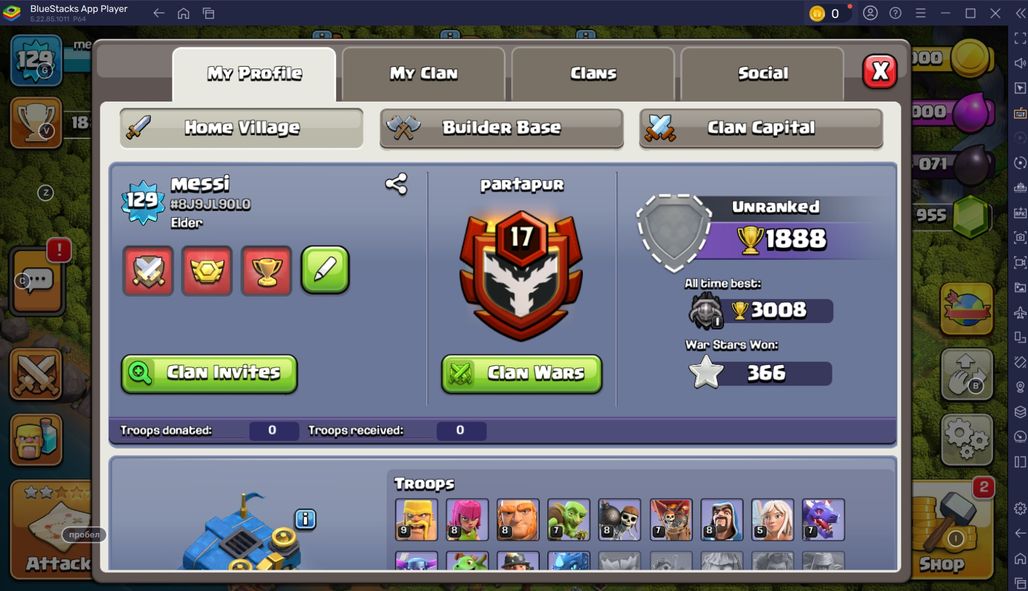Click the green Clan Invites button
Viewport: 1028px width, 591px height.
coord(209,374)
